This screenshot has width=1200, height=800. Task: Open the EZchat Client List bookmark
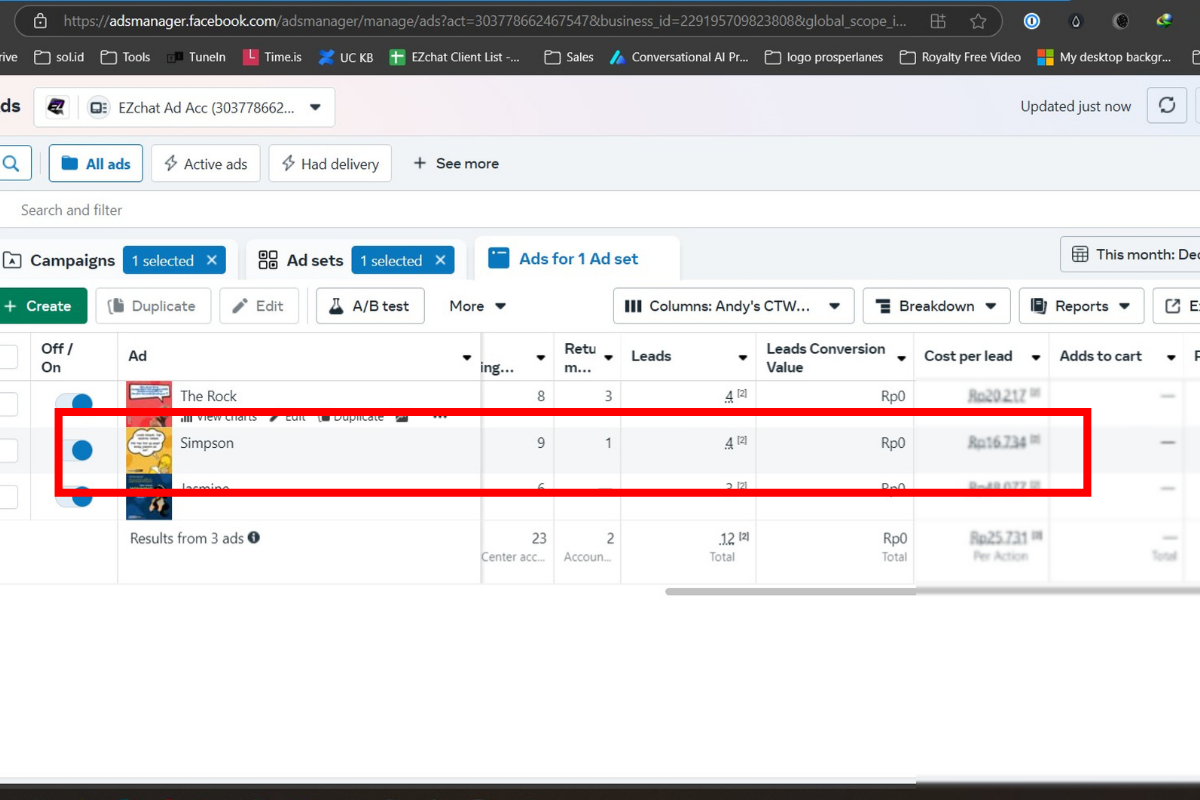point(455,57)
